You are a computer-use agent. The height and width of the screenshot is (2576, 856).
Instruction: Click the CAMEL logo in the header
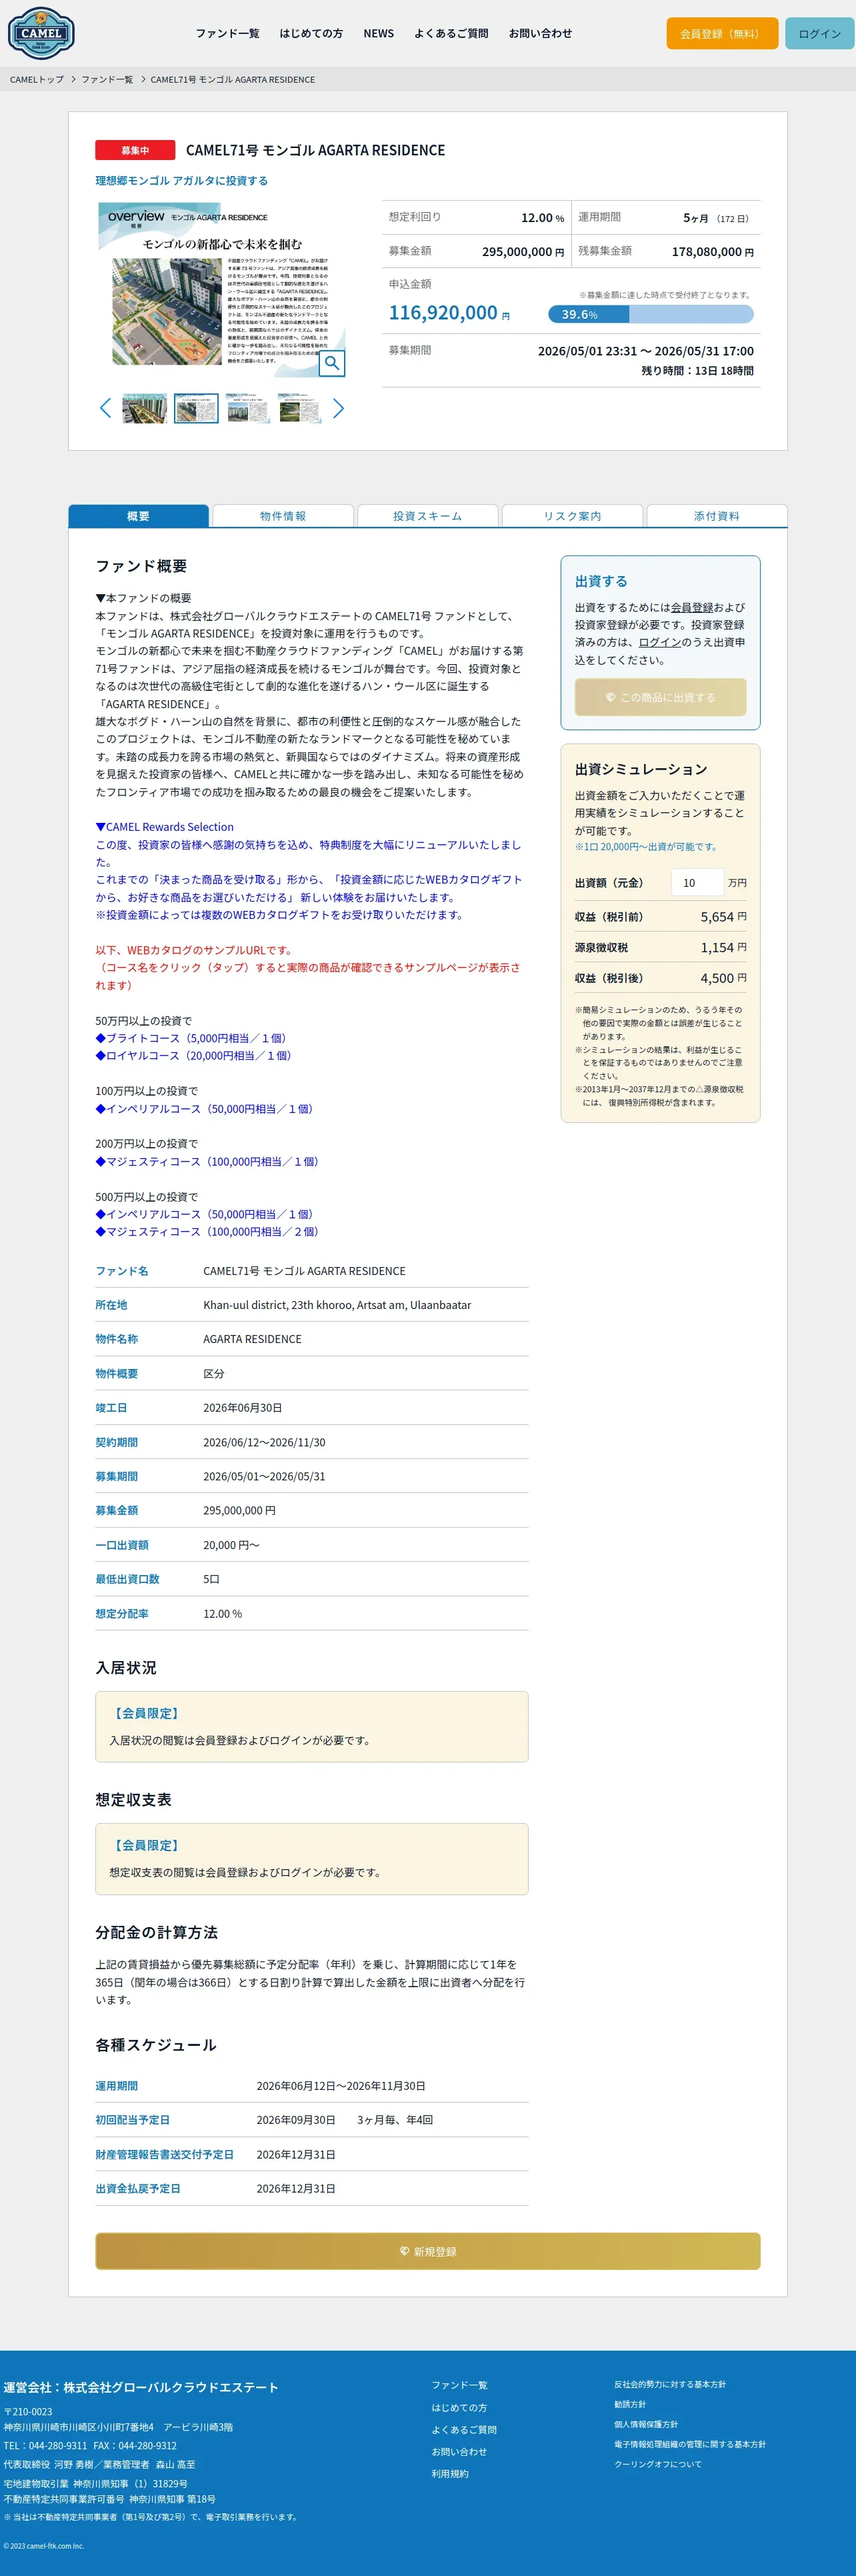click(41, 33)
